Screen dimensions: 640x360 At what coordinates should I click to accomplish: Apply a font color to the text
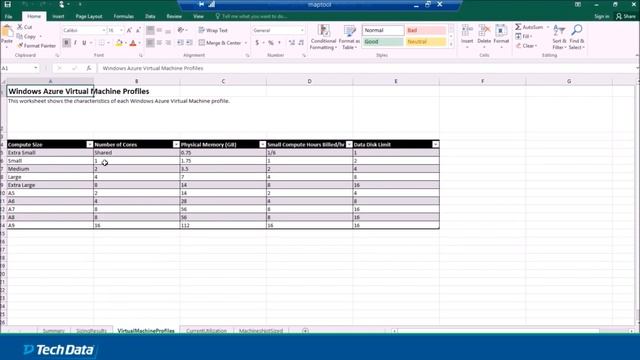click(133, 43)
